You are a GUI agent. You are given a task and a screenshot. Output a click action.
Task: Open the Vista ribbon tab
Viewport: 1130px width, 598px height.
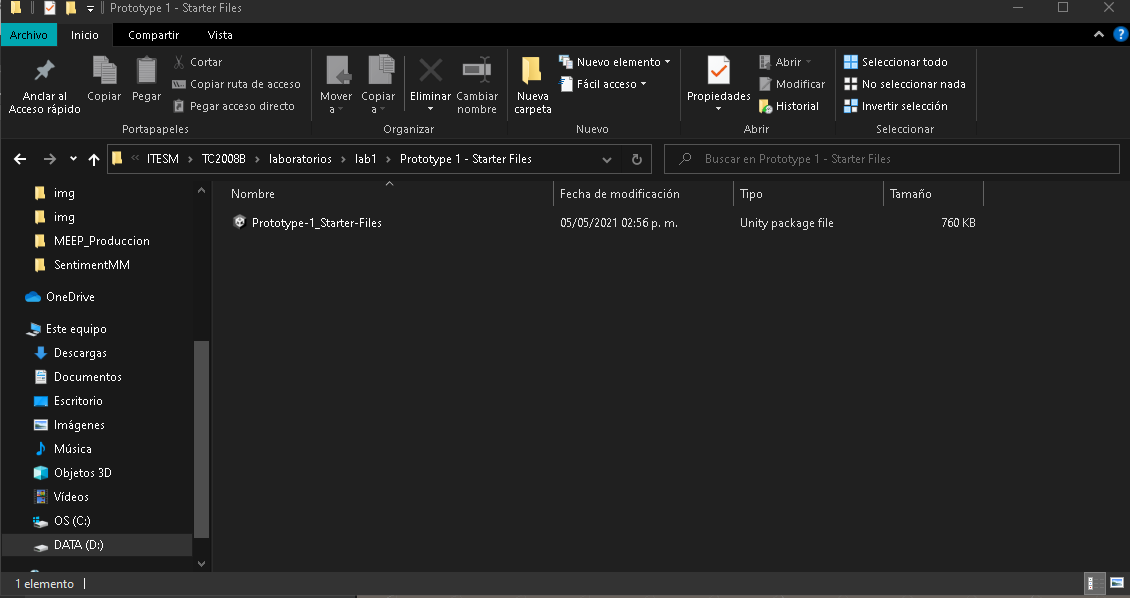click(x=220, y=35)
